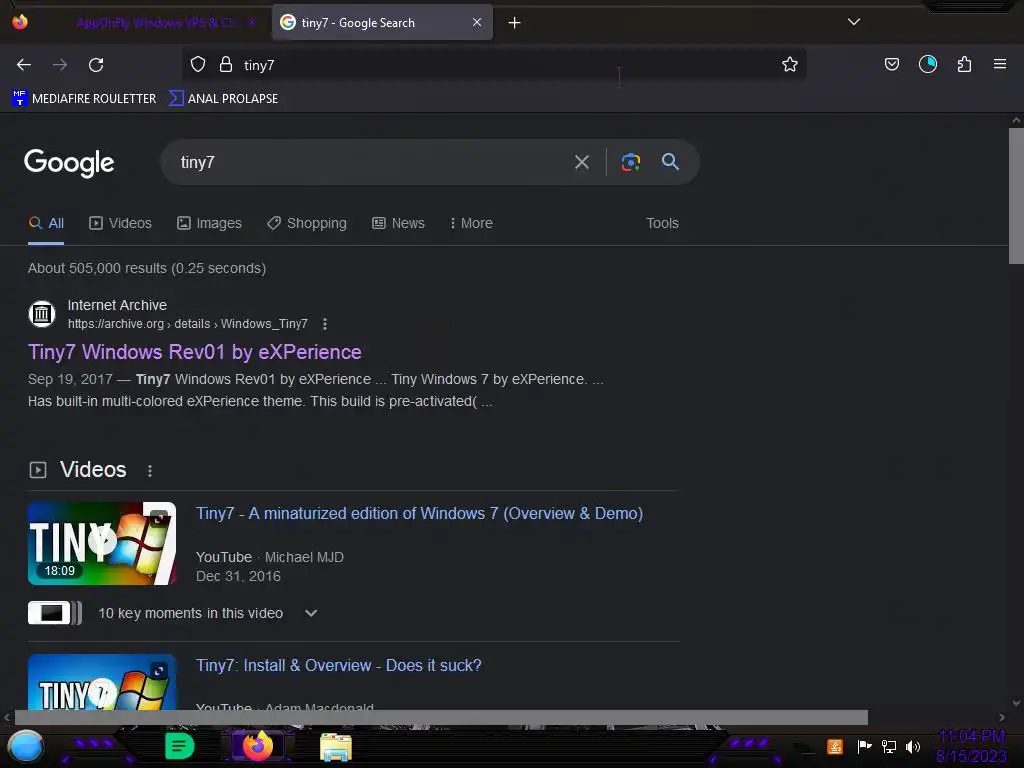Open the search Tools options

[x=662, y=223]
